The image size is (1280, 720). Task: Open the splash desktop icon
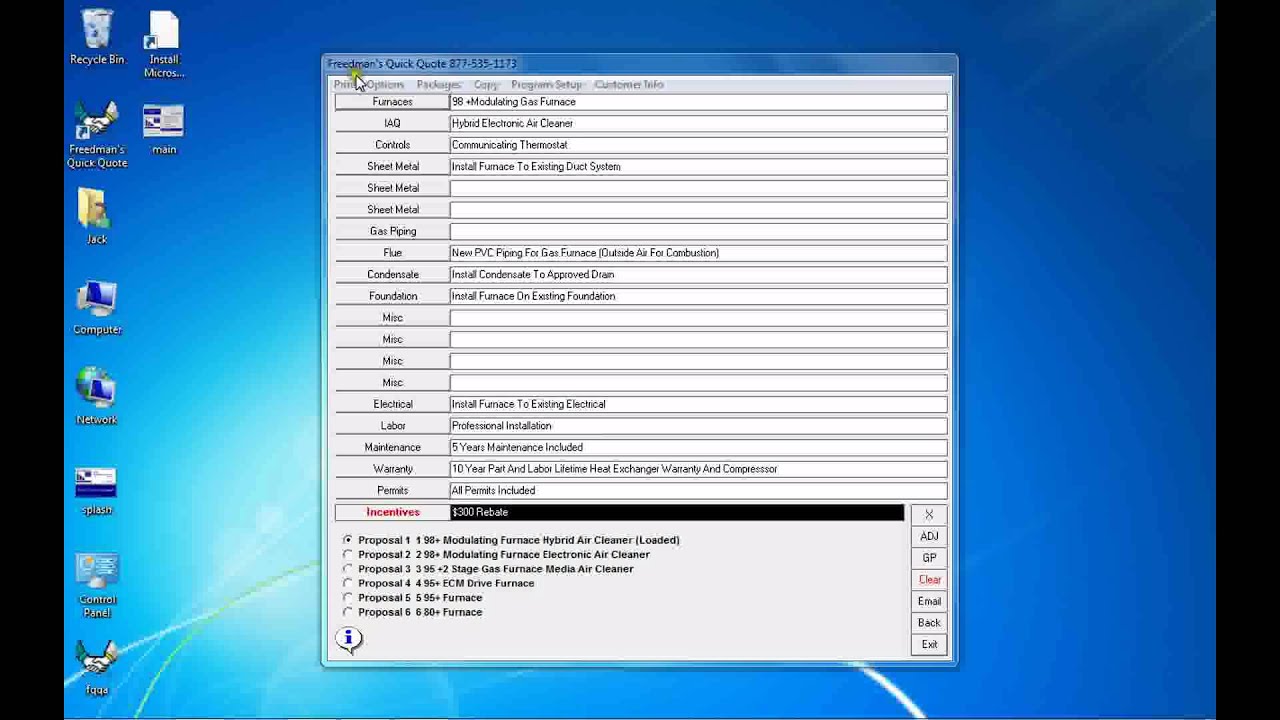(96, 492)
